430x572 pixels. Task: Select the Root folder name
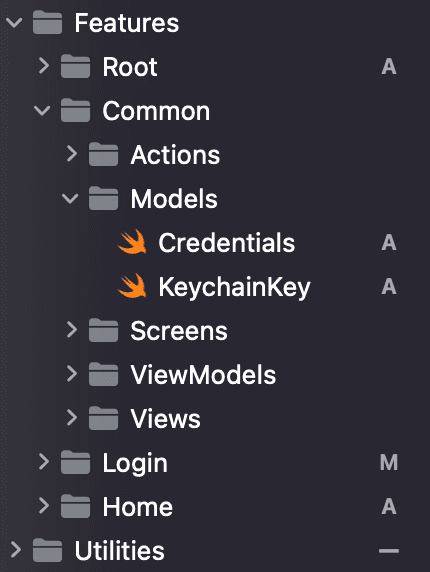[130, 67]
